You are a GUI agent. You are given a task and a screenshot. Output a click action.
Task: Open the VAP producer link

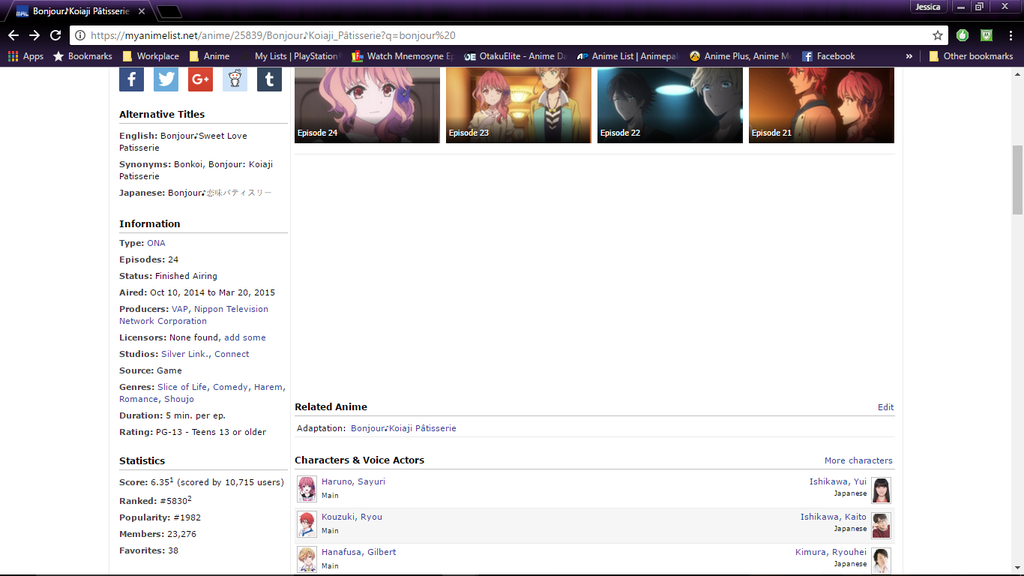click(x=180, y=309)
